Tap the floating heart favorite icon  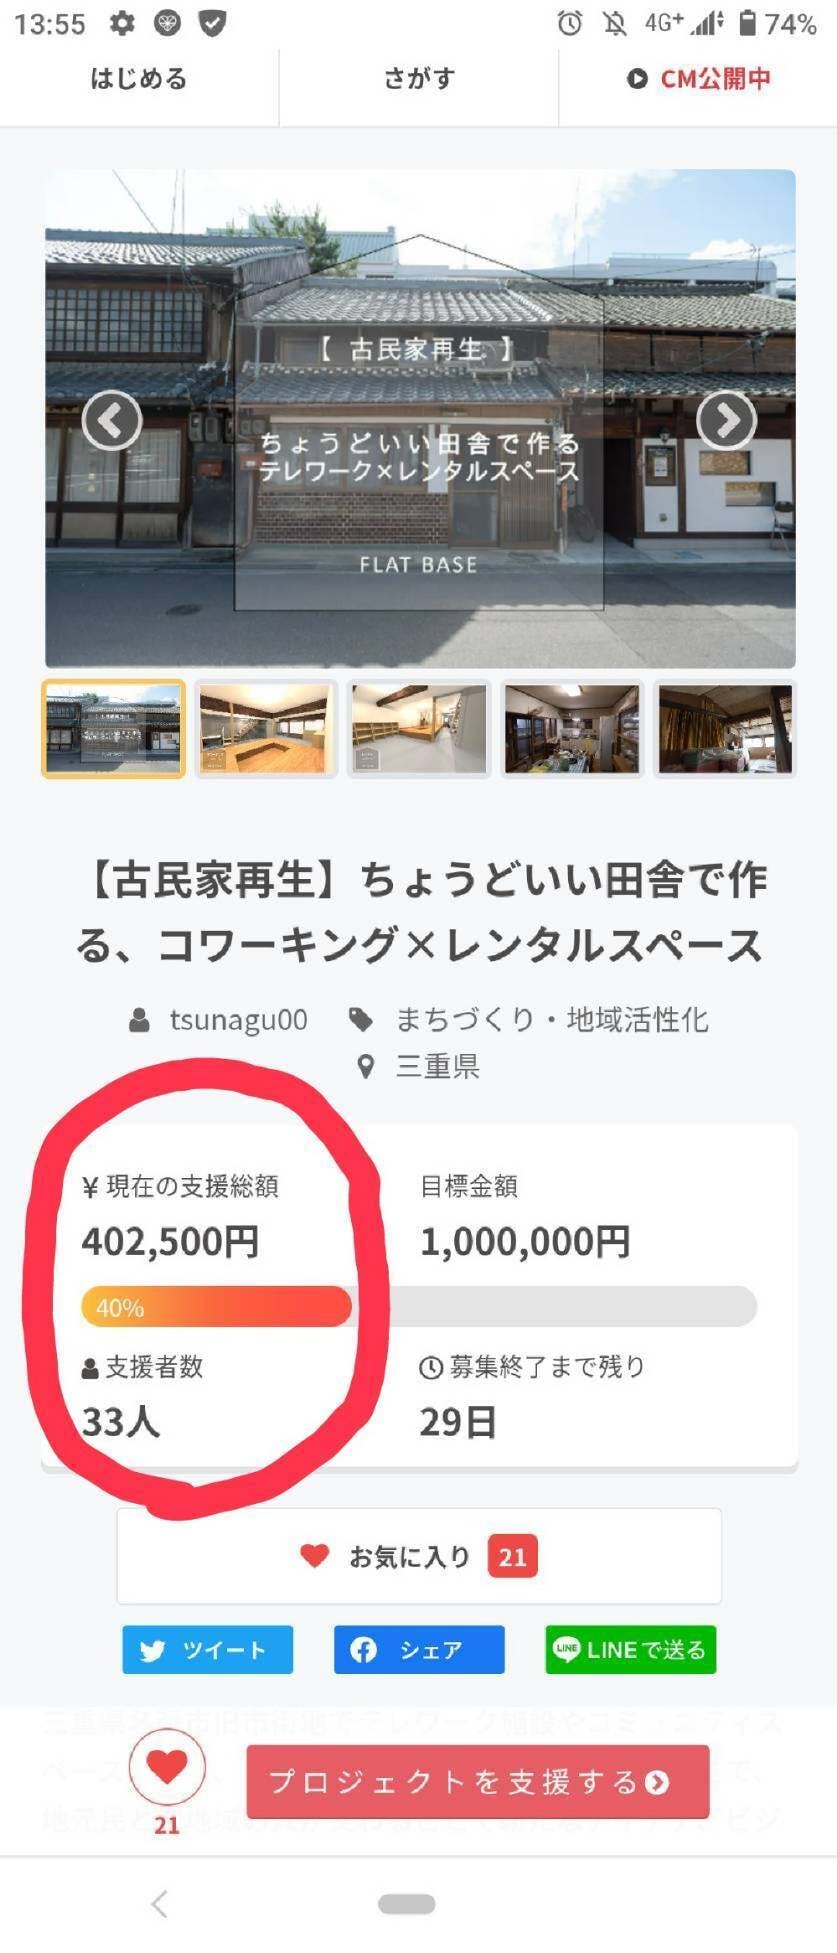coord(167,1769)
